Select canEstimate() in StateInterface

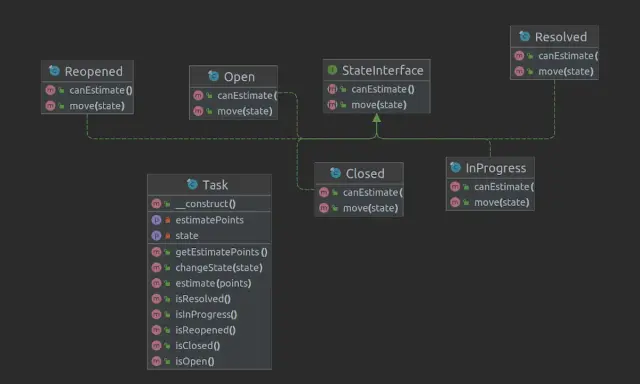(x=383, y=89)
